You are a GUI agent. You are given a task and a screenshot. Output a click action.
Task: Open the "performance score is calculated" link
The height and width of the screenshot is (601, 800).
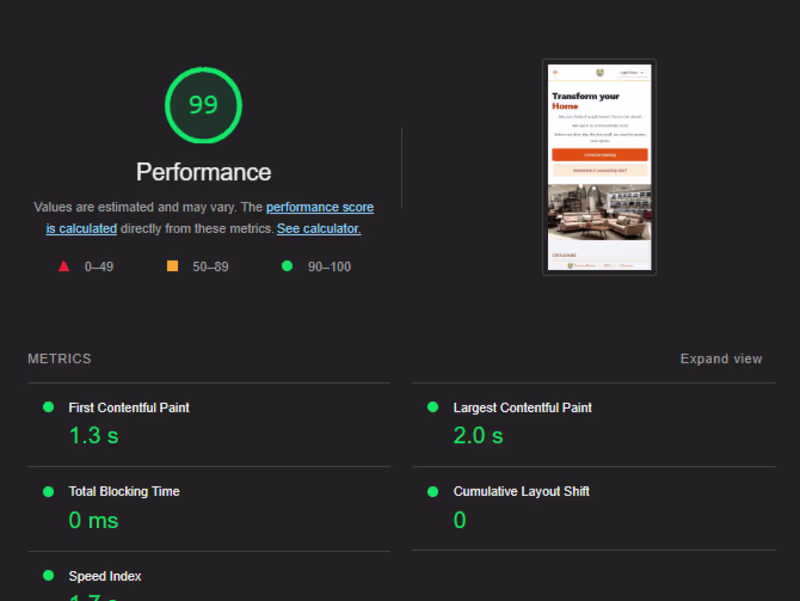pyautogui.click(x=319, y=208)
